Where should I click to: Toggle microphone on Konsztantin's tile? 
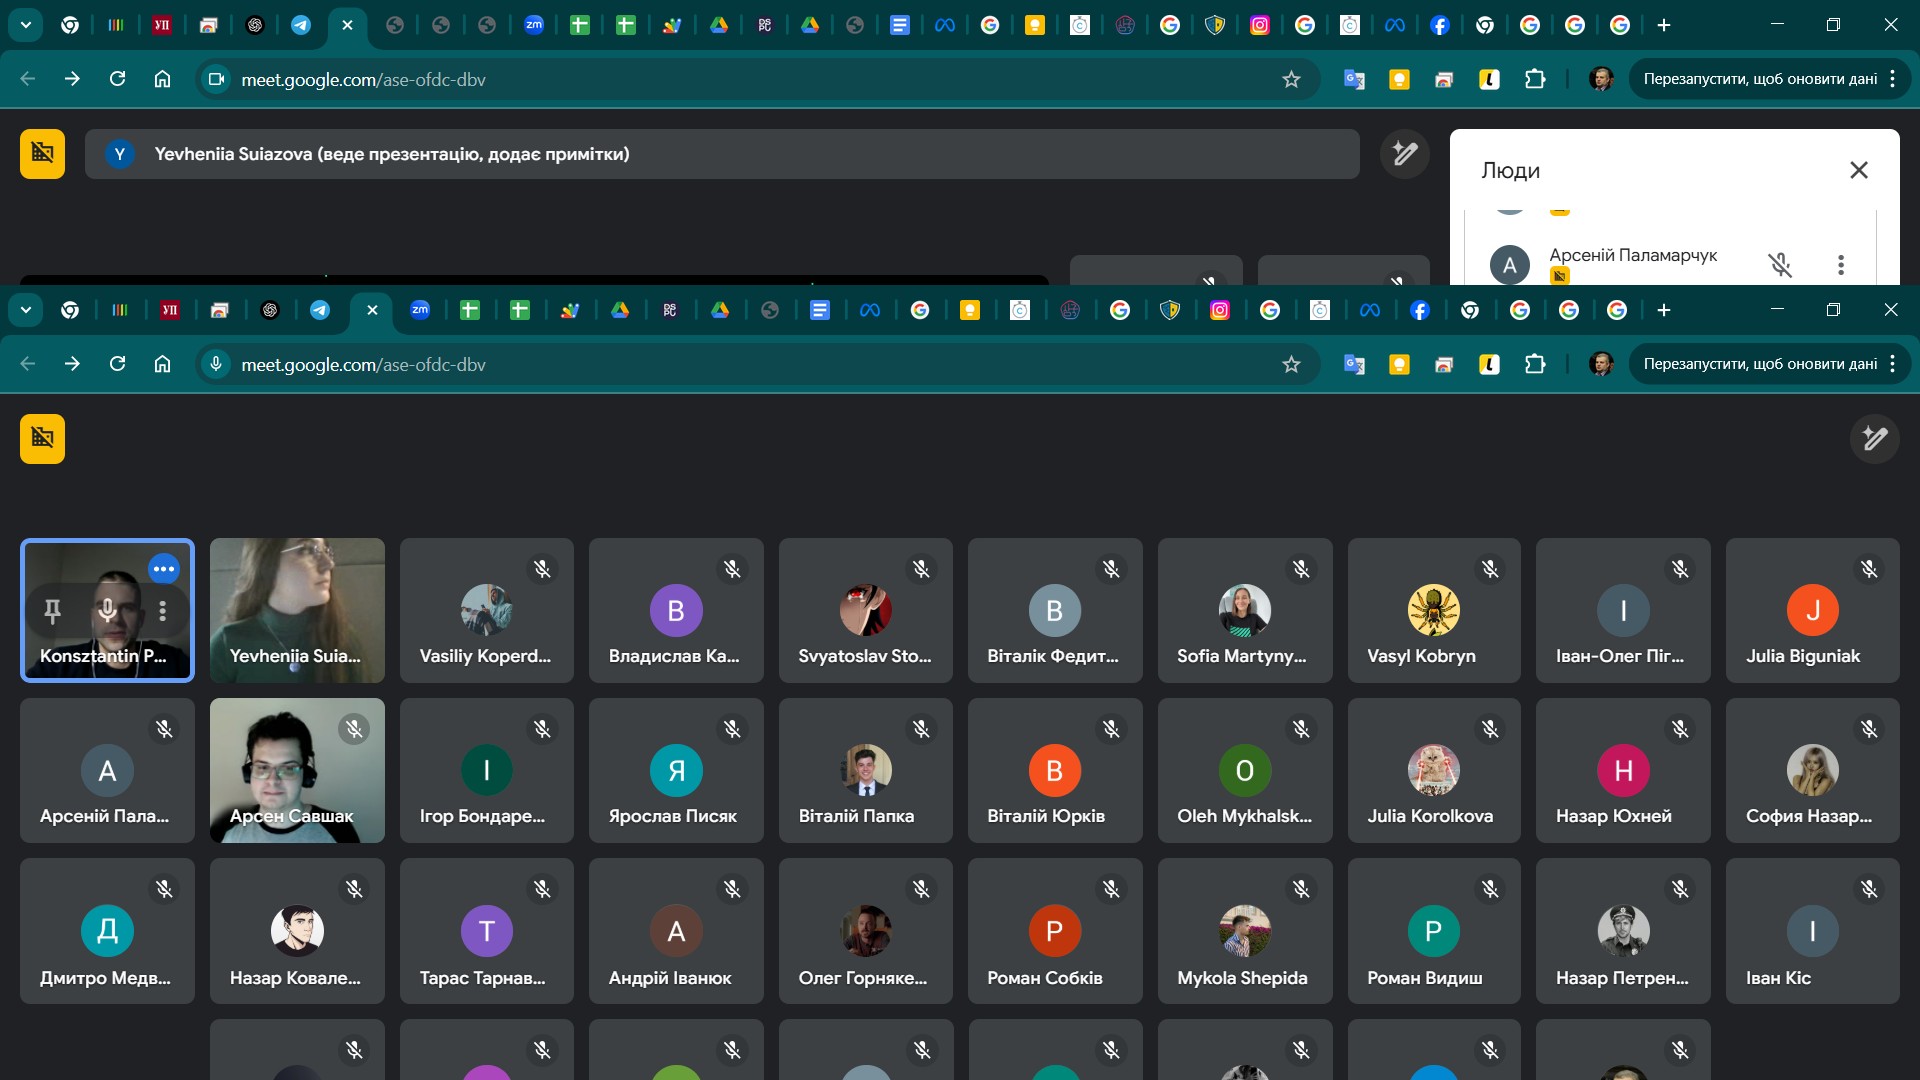click(107, 610)
